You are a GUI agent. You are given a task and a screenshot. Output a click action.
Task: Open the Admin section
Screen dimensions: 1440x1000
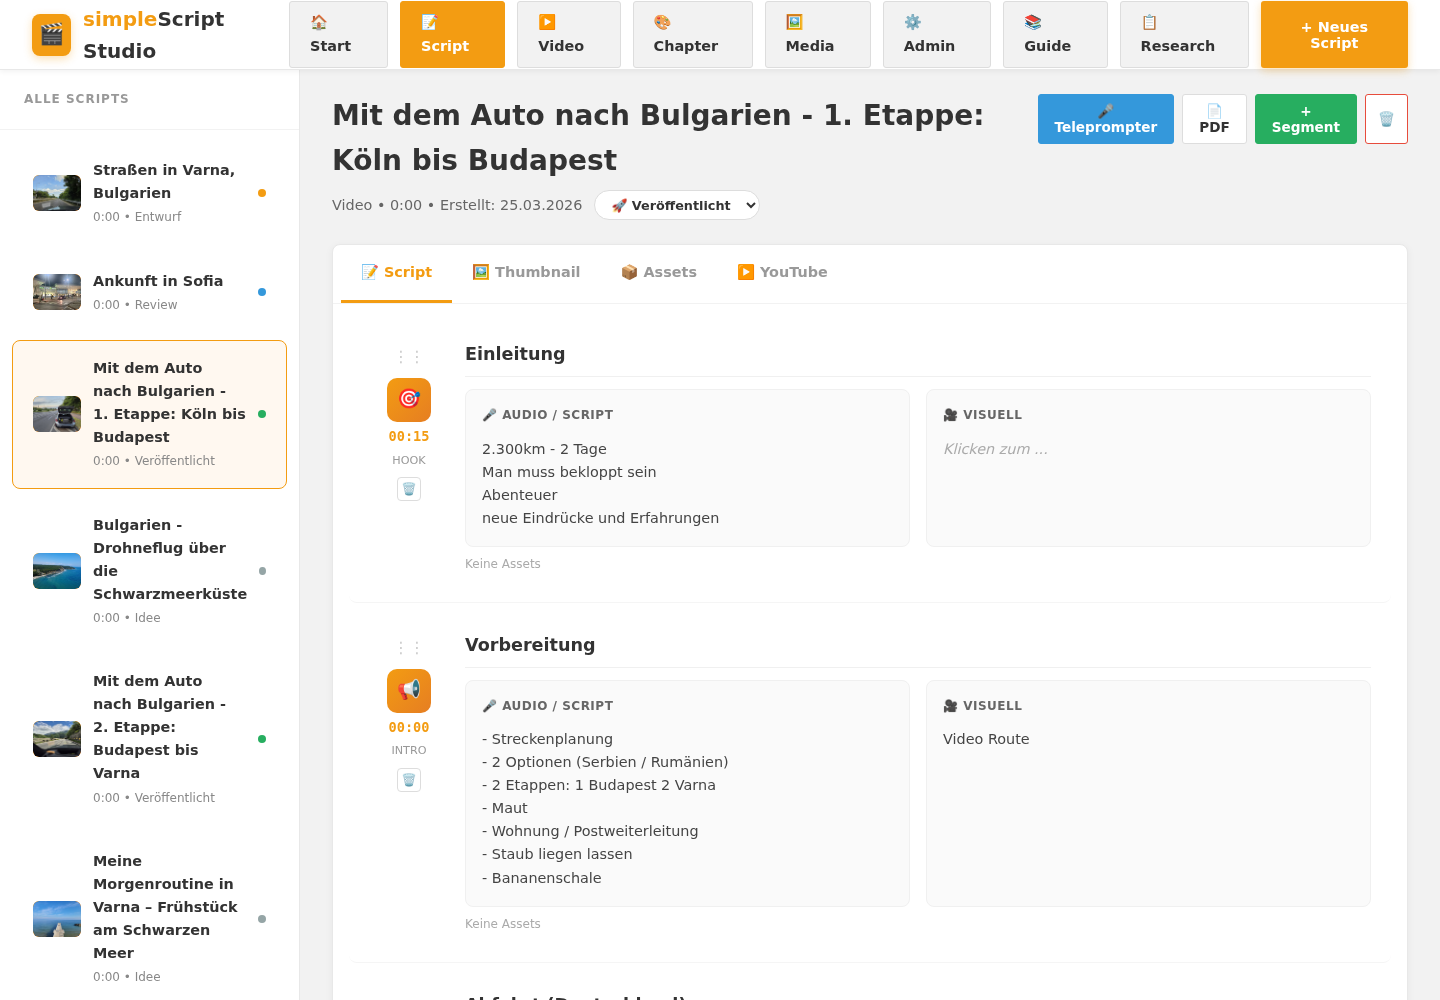tap(937, 35)
